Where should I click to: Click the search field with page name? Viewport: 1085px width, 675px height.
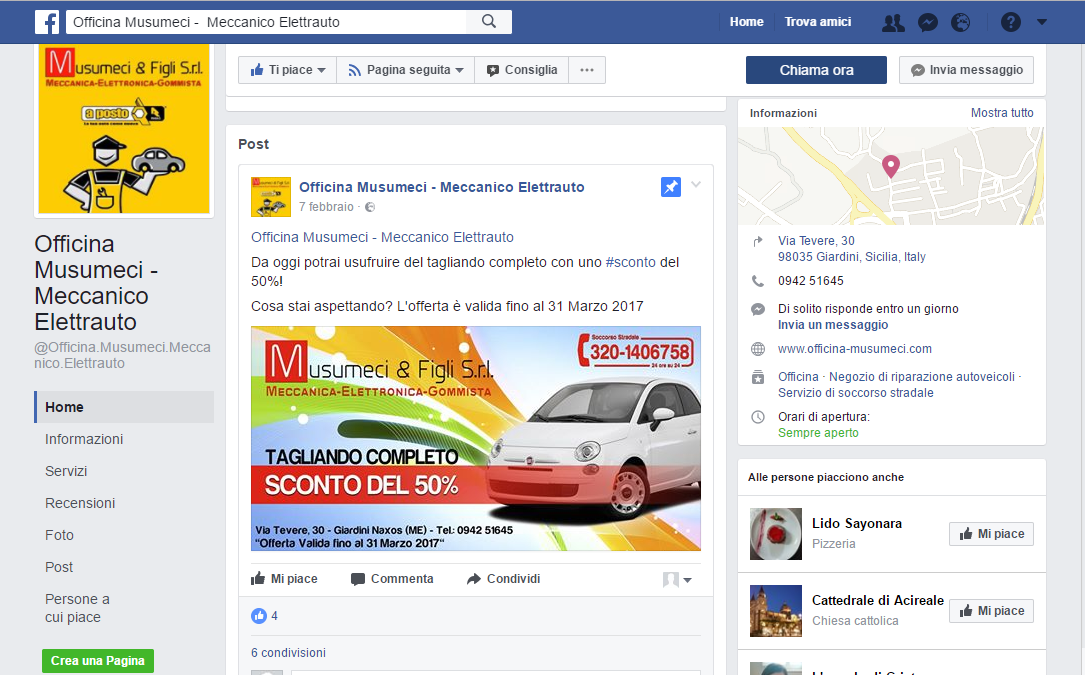[266, 22]
